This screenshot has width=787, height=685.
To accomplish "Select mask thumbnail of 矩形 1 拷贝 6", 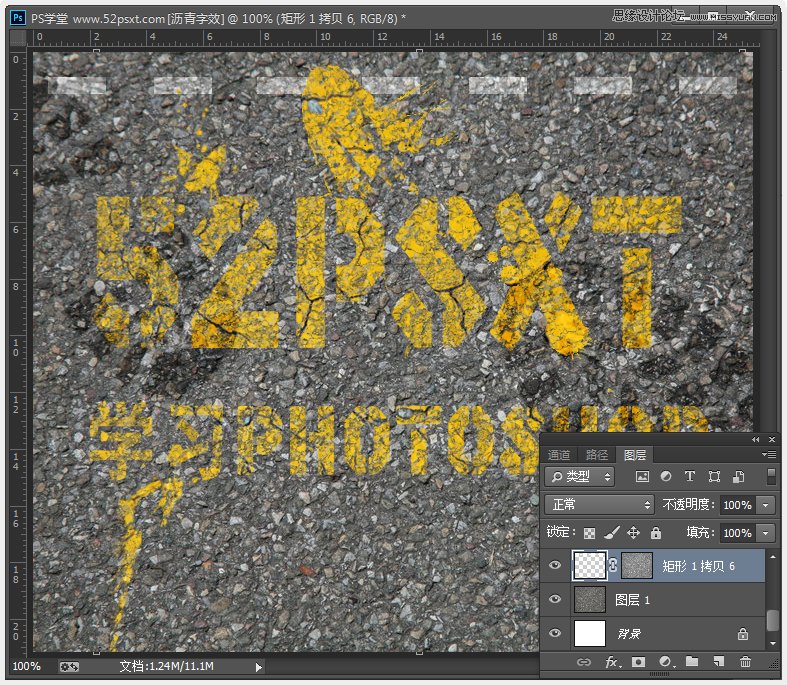I will click(637, 566).
